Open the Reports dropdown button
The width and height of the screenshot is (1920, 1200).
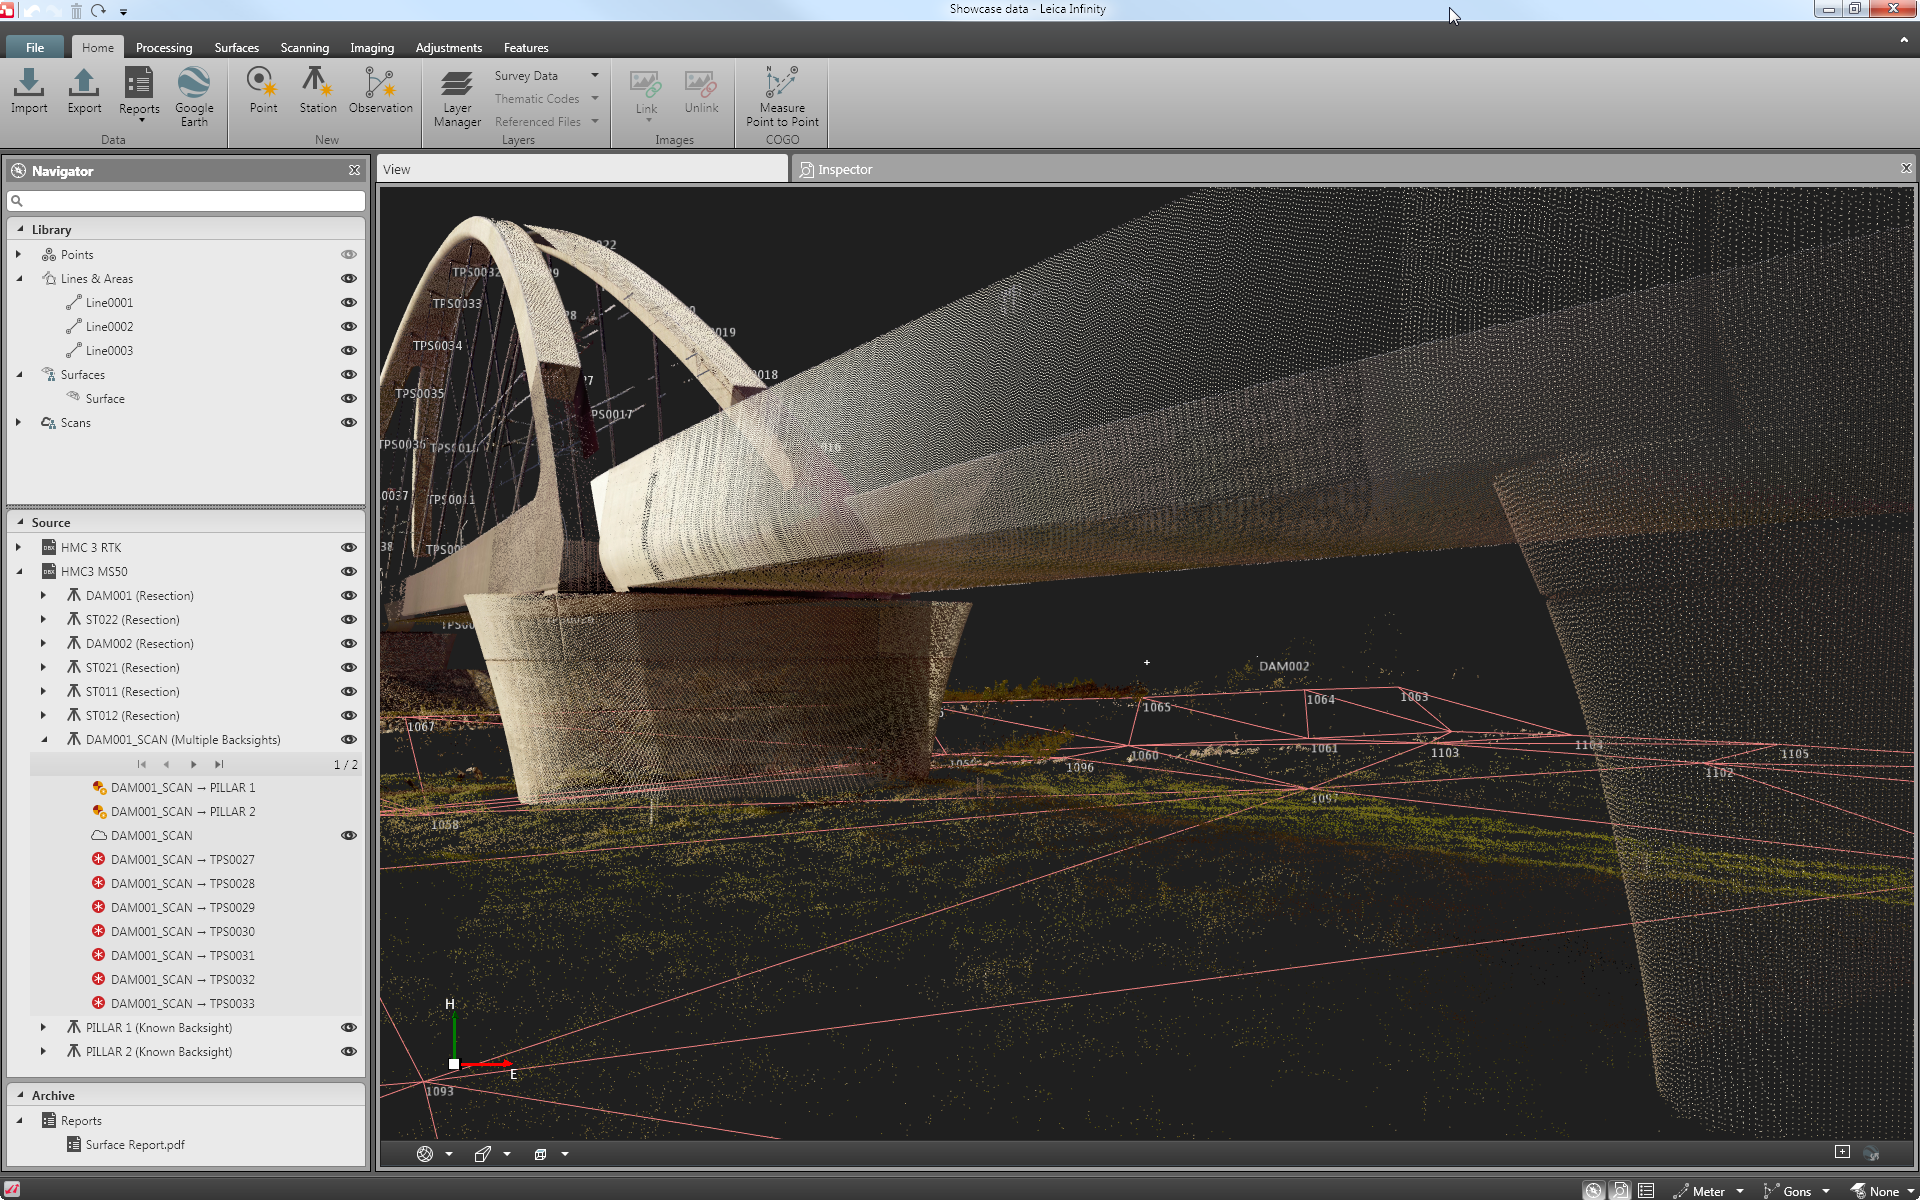tap(139, 112)
